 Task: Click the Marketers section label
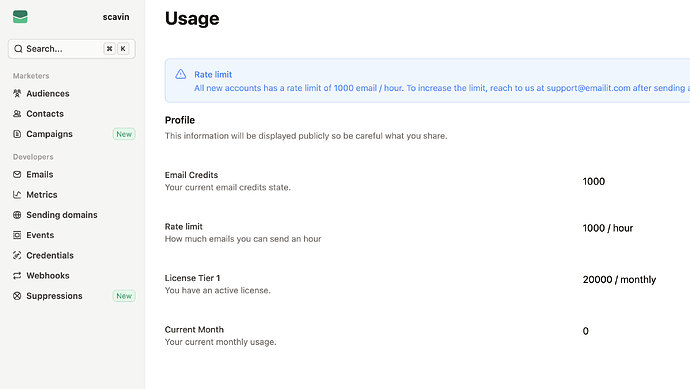pyautogui.click(x=31, y=76)
